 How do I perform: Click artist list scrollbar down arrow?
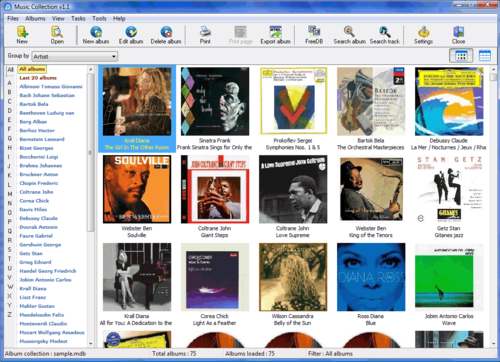tap(91, 344)
